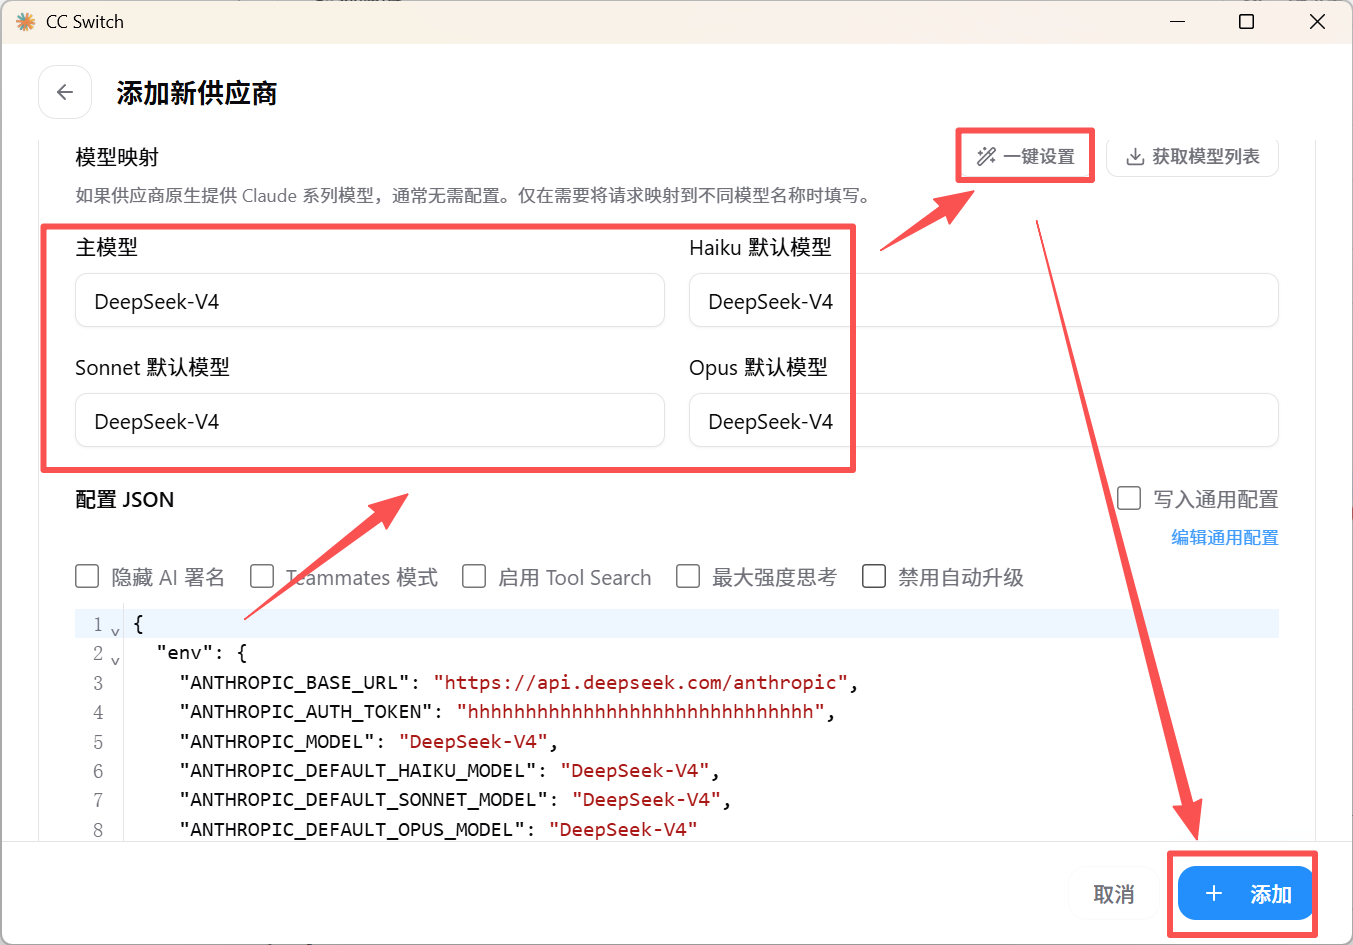Screen dimensions: 1353x945
Task: Check the 禁用自动升级 option
Action: 874,577
